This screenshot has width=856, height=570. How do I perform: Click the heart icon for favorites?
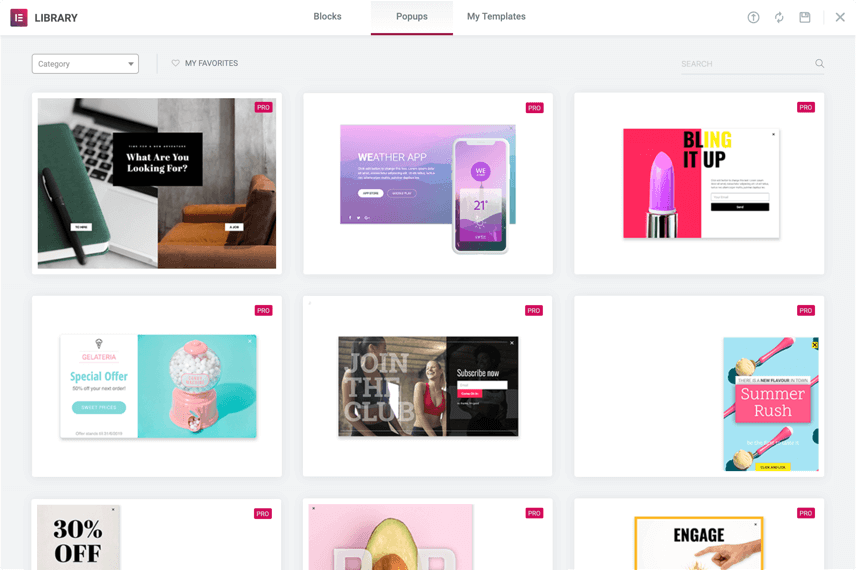[176, 64]
